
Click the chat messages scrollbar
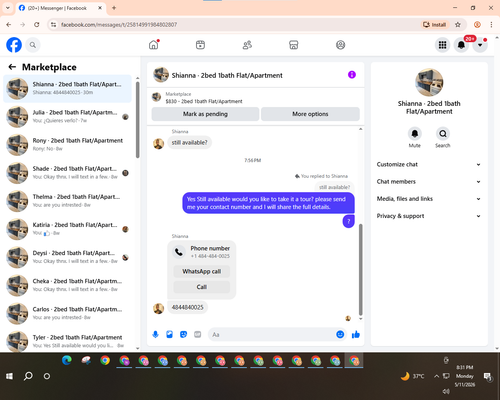coord(360,270)
